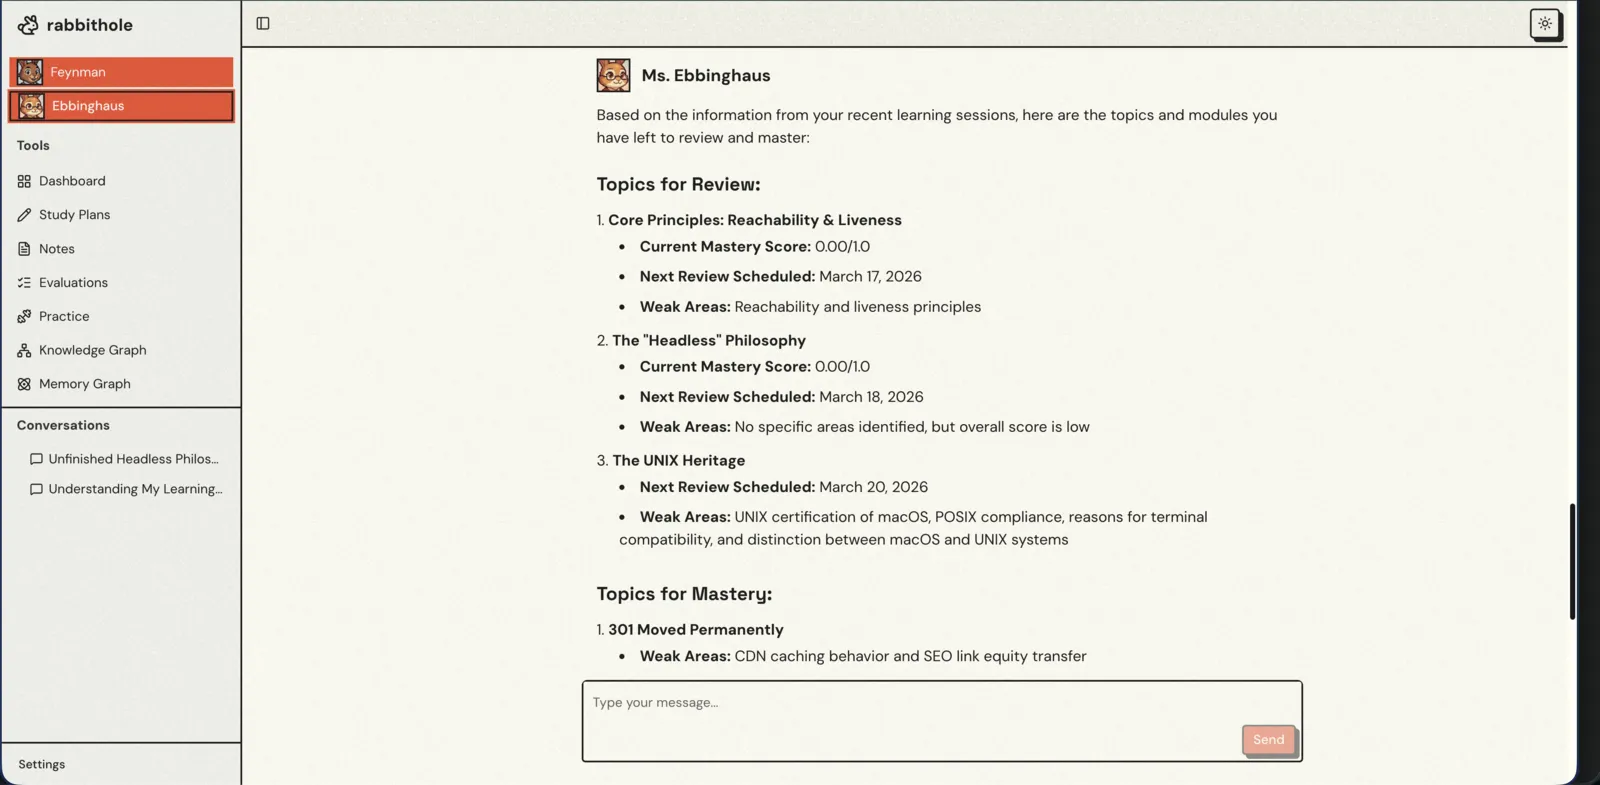Toggle the light/dark theme button
The height and width of the screenshot is (785, 1600).
pyautogui.click(x=1545, y=24)
